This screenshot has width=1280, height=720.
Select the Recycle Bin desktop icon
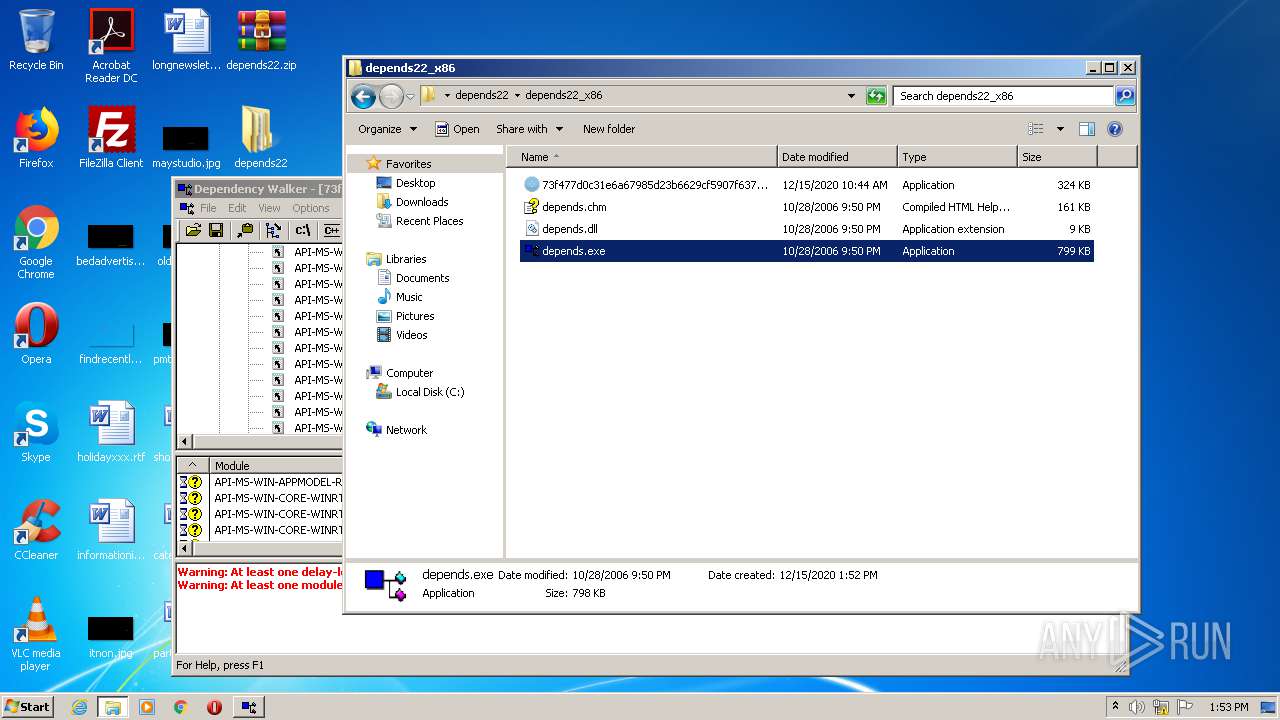click(36, 41)
